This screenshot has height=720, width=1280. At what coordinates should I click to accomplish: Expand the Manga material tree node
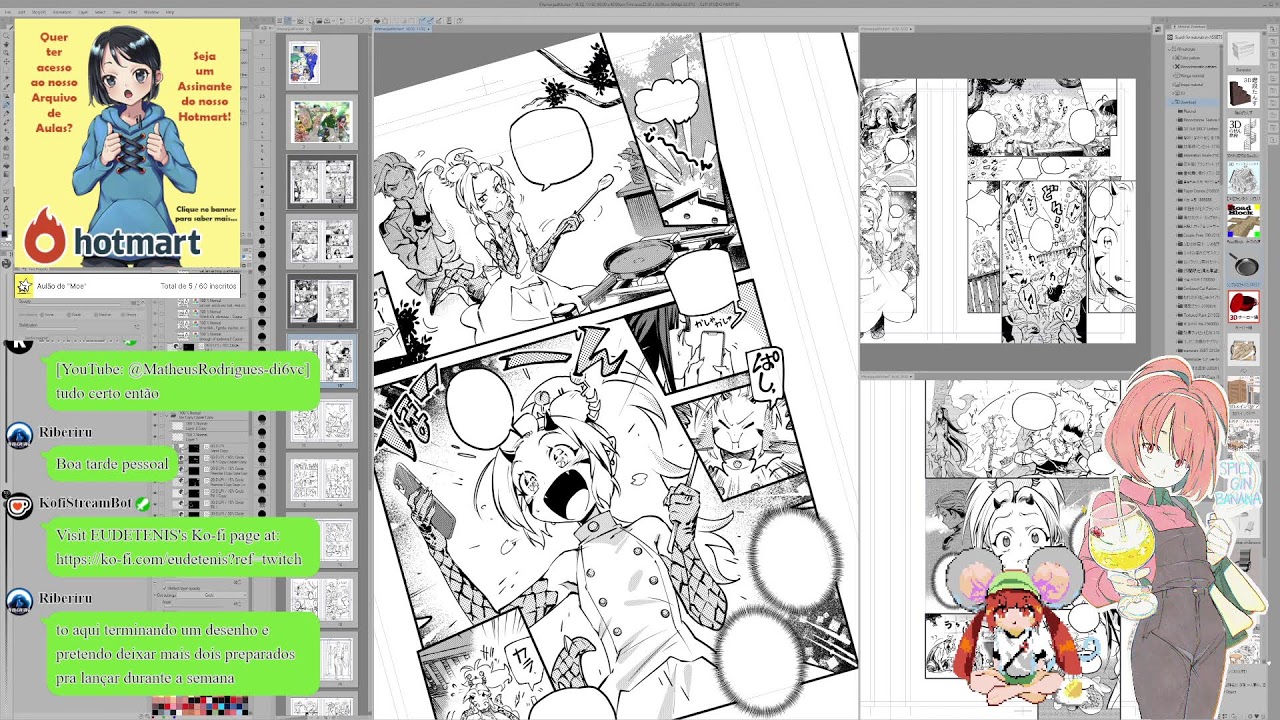[1173, 76]
